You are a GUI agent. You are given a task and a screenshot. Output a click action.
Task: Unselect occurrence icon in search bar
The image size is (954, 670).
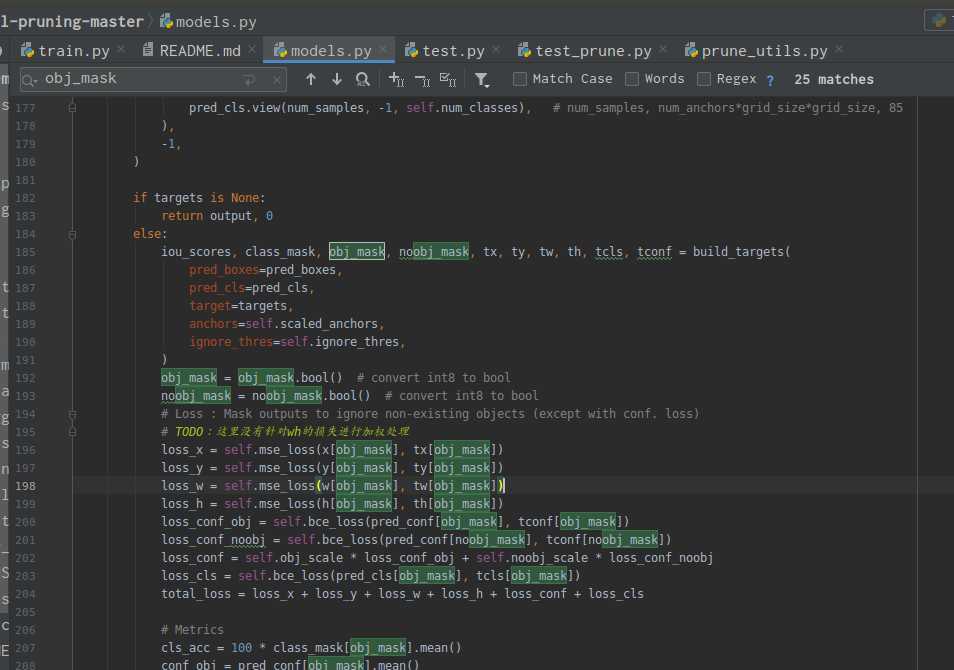[x=422, y=79]
